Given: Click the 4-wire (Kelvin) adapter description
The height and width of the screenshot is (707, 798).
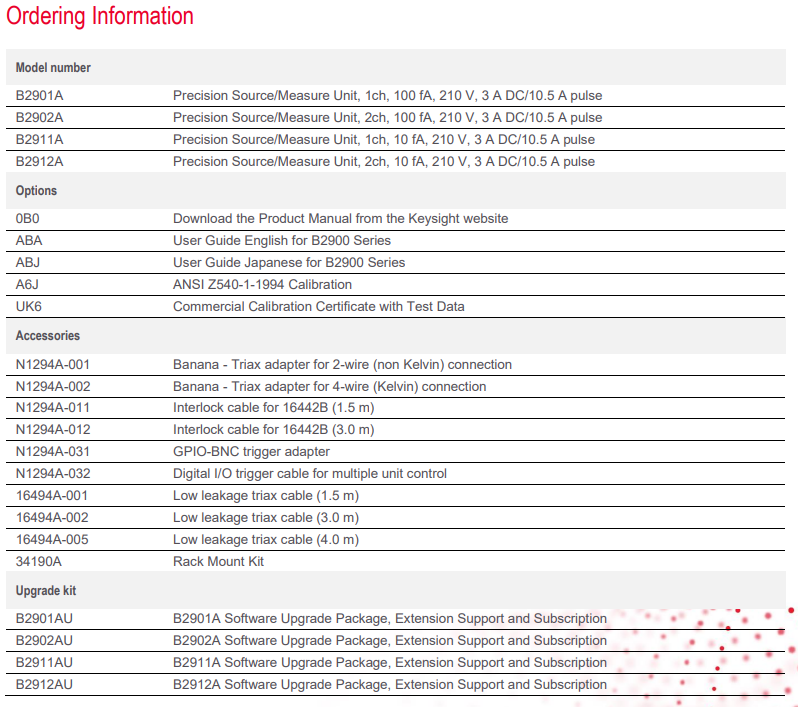Looking at the screenshot, I should click(x=330, y=387).
